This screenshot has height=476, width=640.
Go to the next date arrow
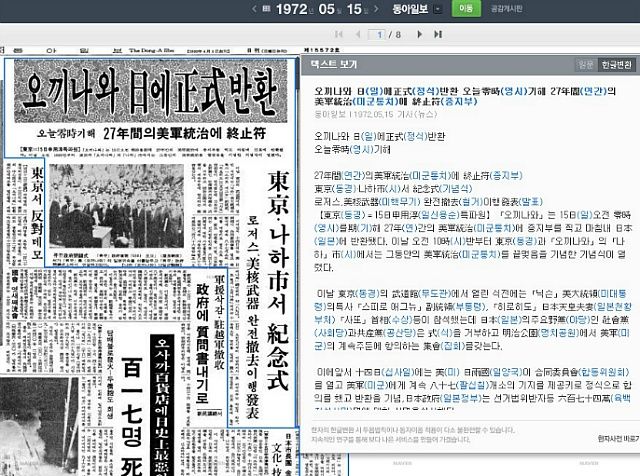376,9
